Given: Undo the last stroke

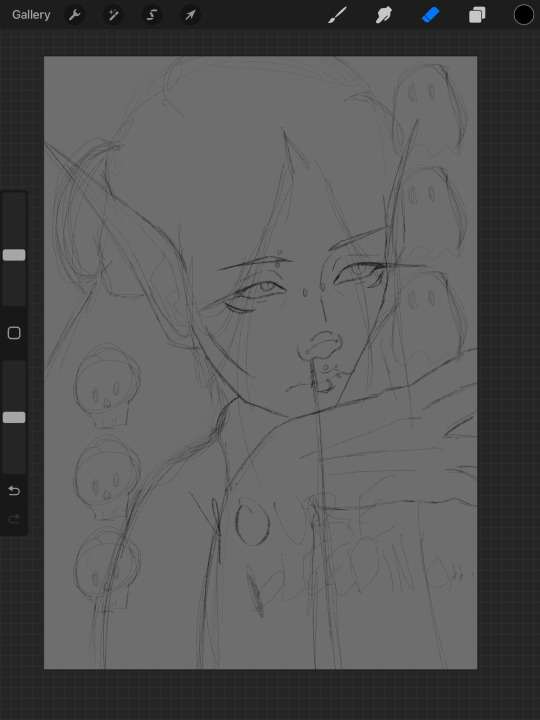Looking at the screenshot, I should (14, 491).
